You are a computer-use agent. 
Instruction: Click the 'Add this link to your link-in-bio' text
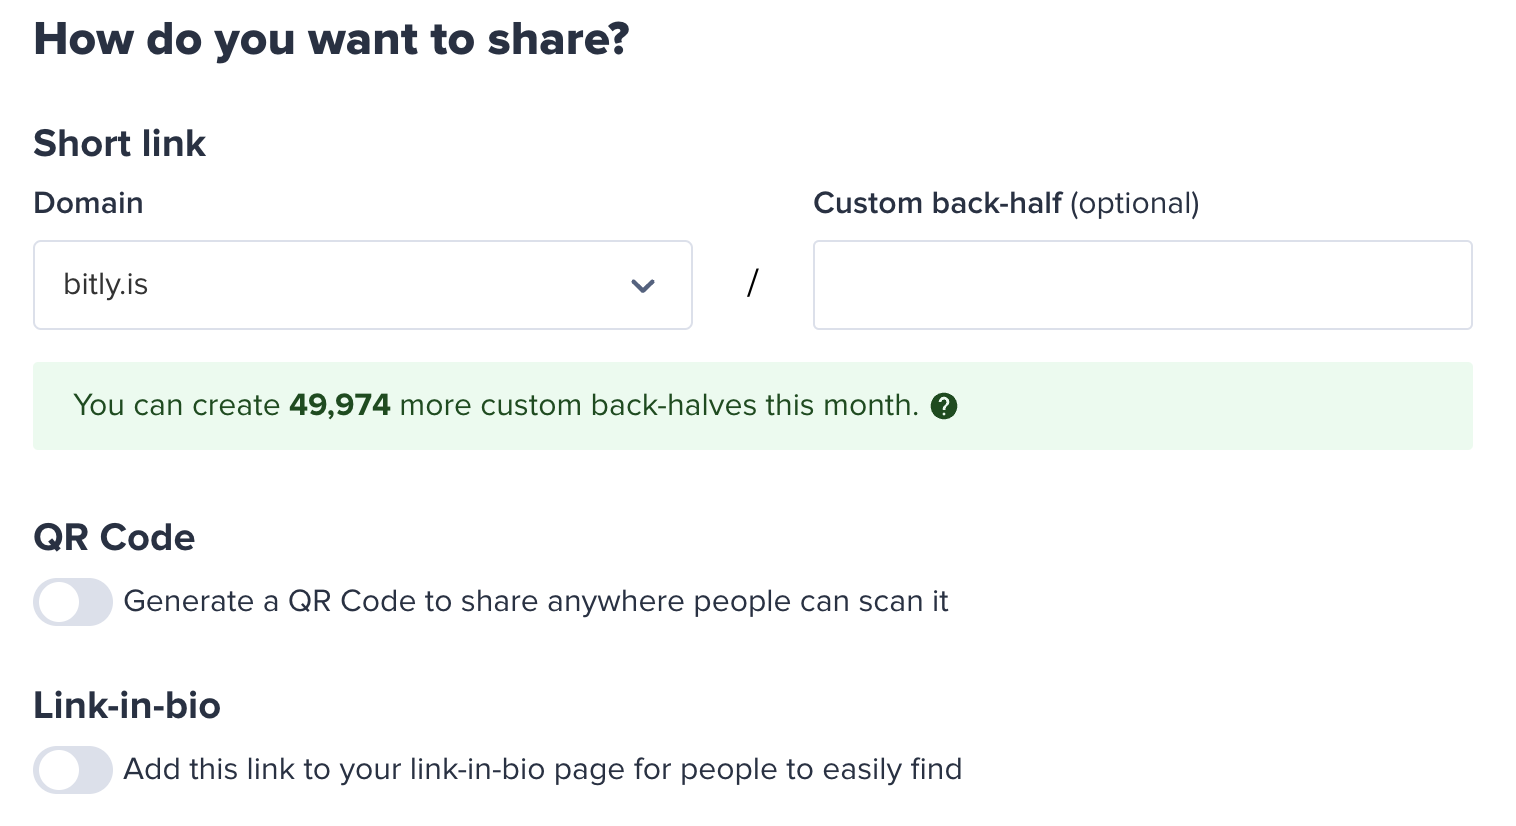click(542, 770)
